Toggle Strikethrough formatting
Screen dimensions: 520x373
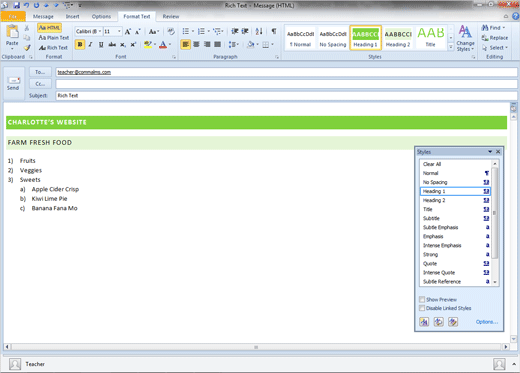tap(112, 45)
